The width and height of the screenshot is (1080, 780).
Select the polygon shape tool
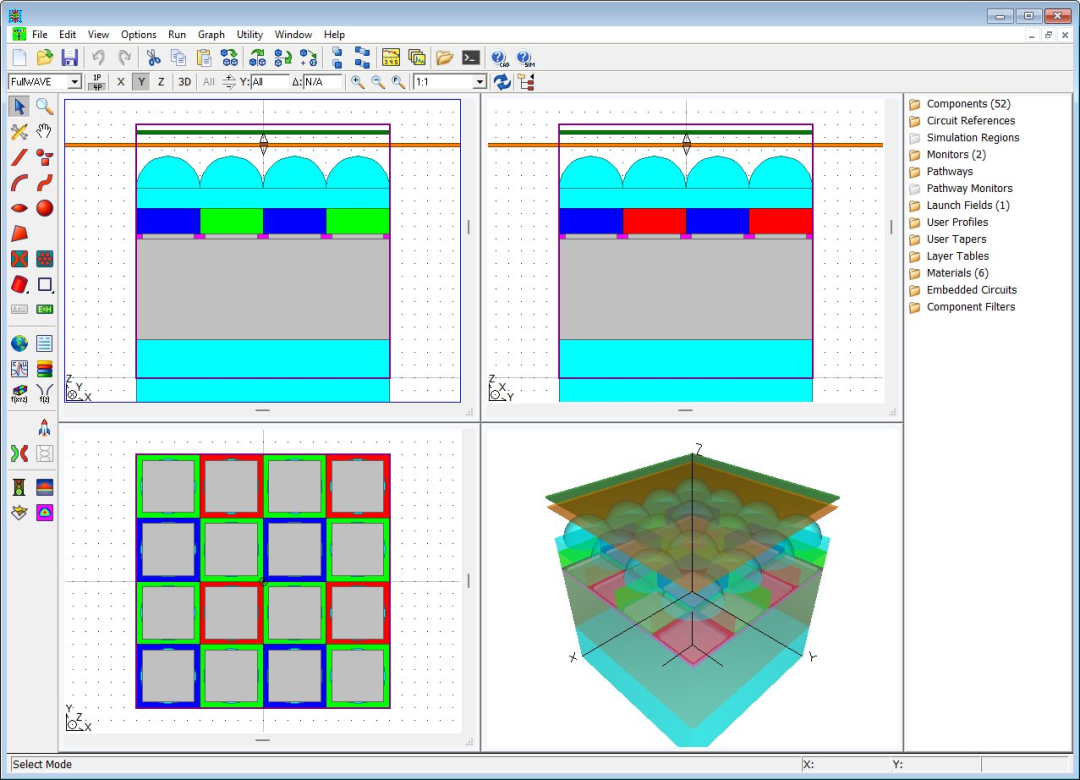tap(19, 234)
